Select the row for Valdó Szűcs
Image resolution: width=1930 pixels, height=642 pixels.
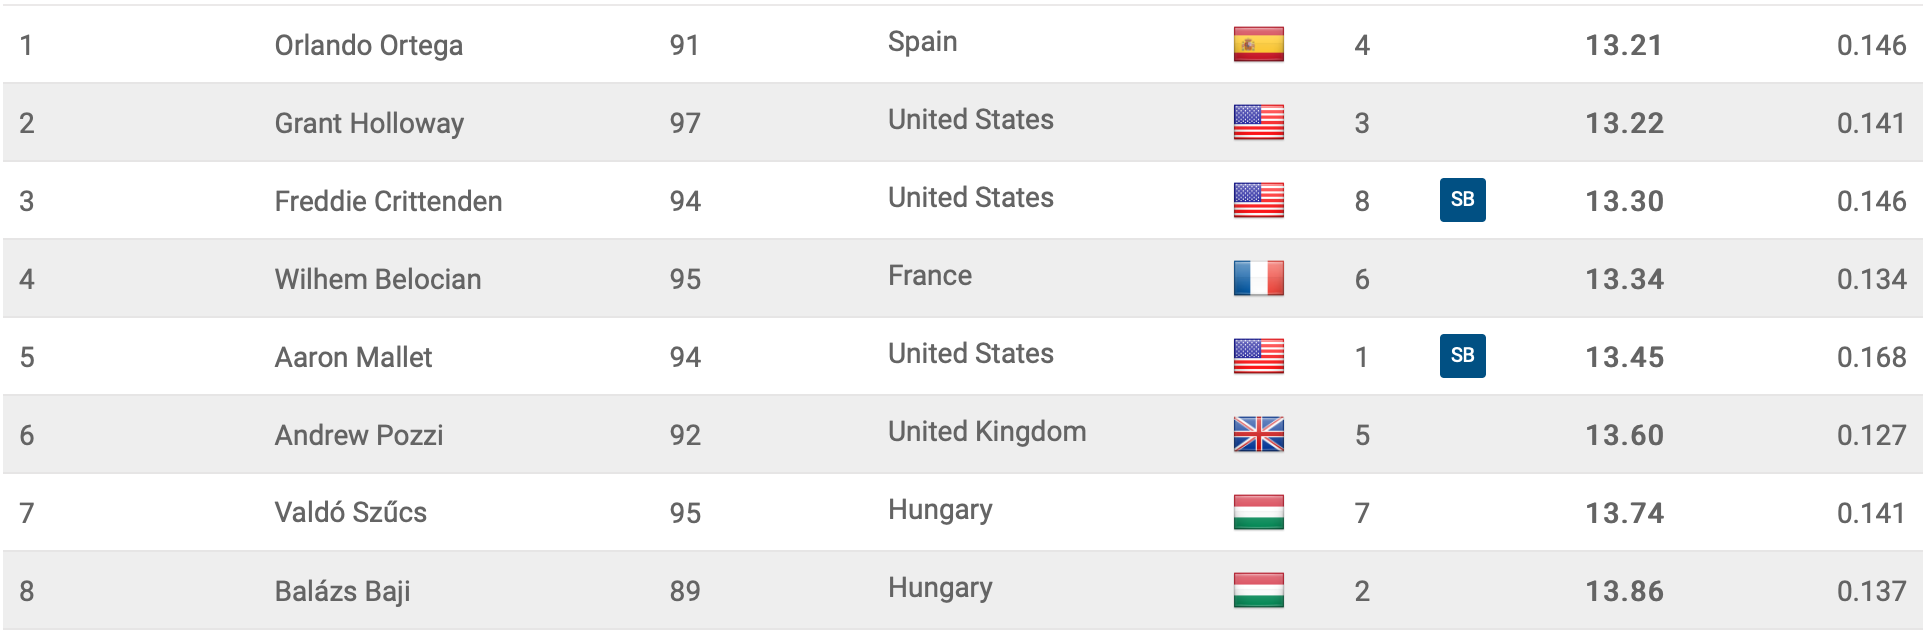963,512
